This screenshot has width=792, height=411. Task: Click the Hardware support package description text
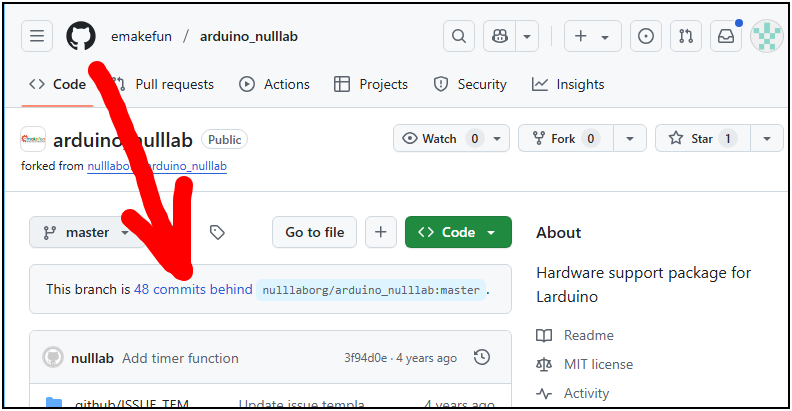click(644, 285)
